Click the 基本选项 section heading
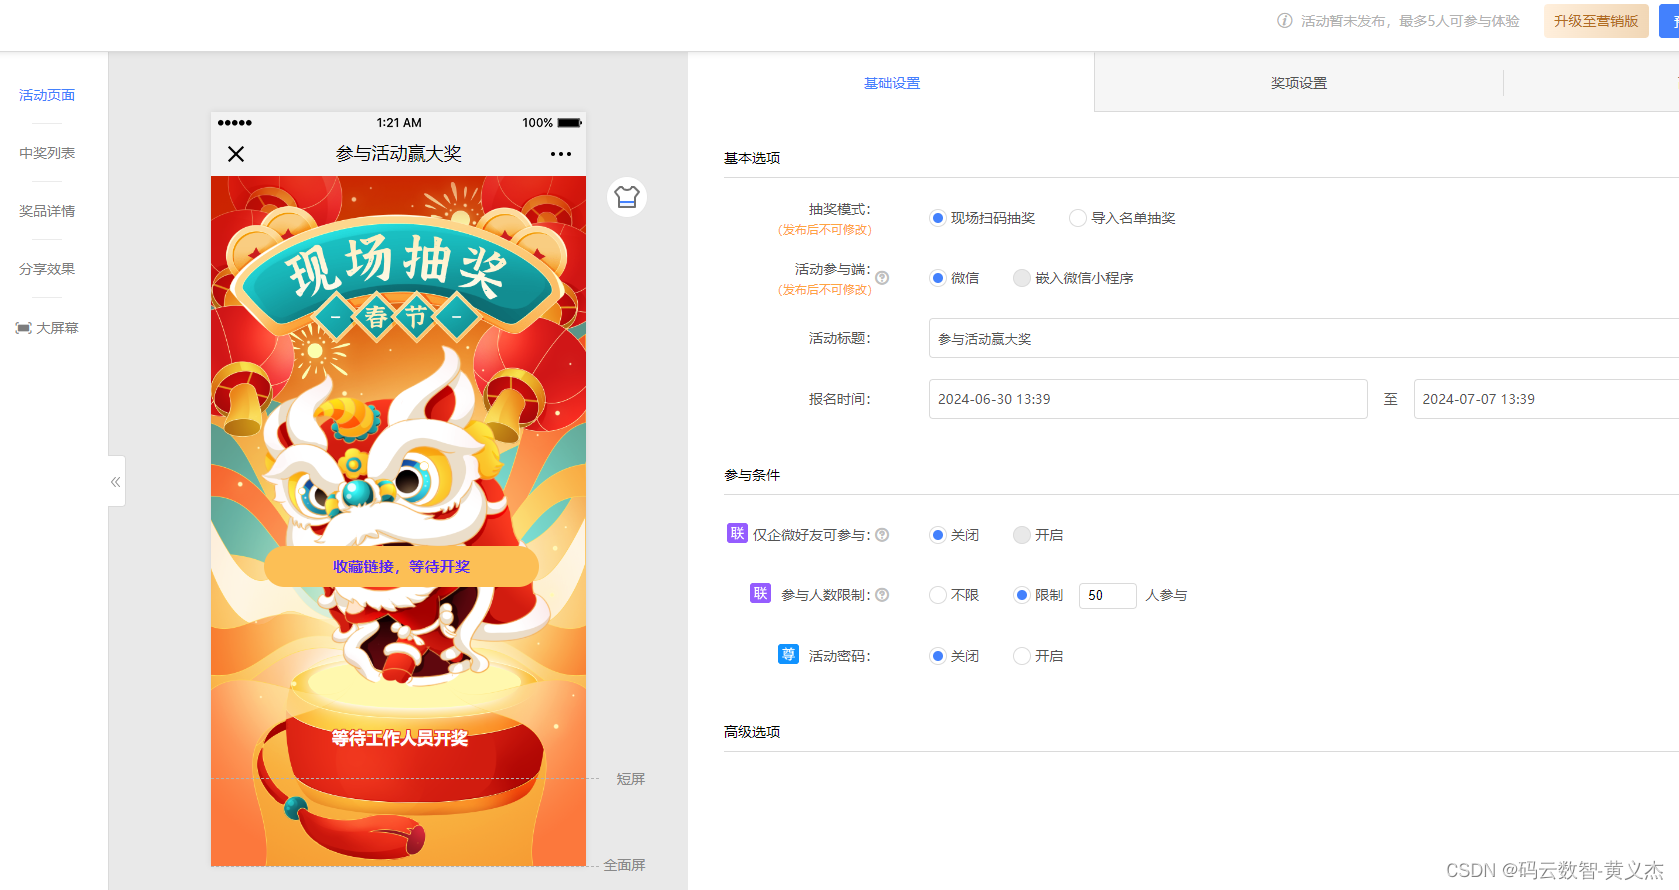Screen dimensions: 1679x890 pos(752,158)
